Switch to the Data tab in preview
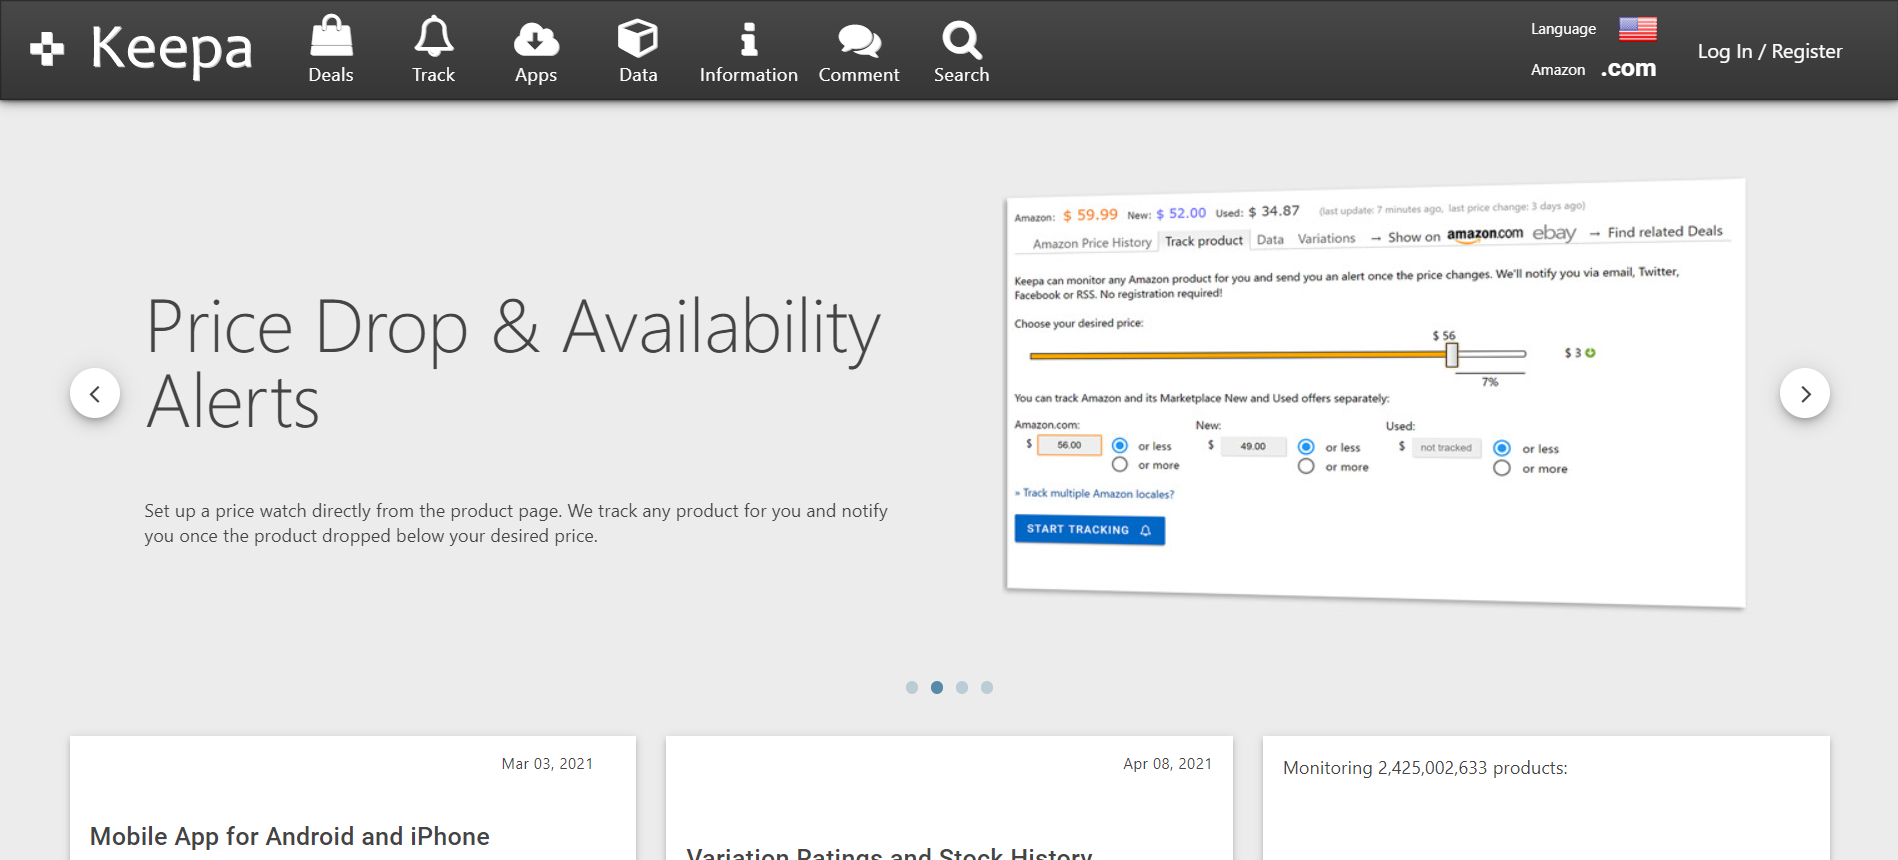1898x860 pixels. click(x=1270, y=240)
